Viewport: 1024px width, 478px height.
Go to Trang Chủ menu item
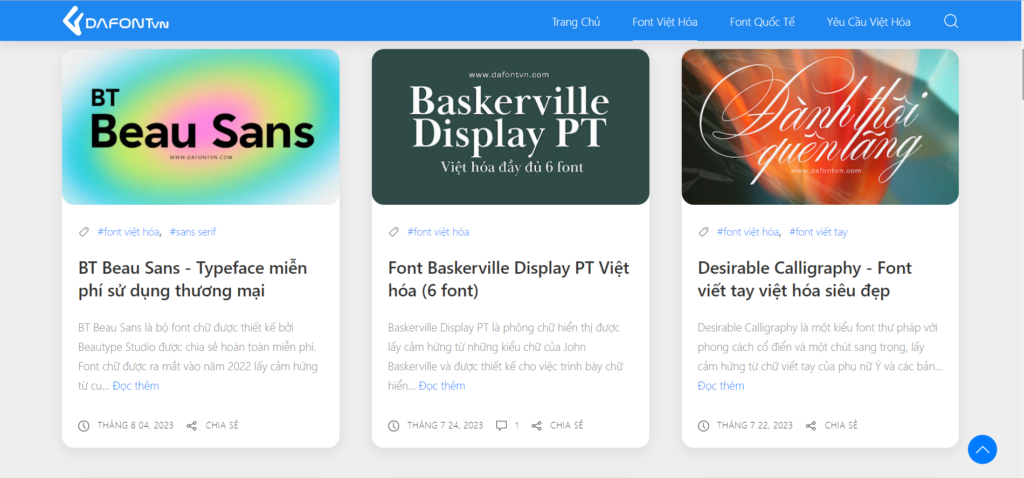click(x=575, y=22)
